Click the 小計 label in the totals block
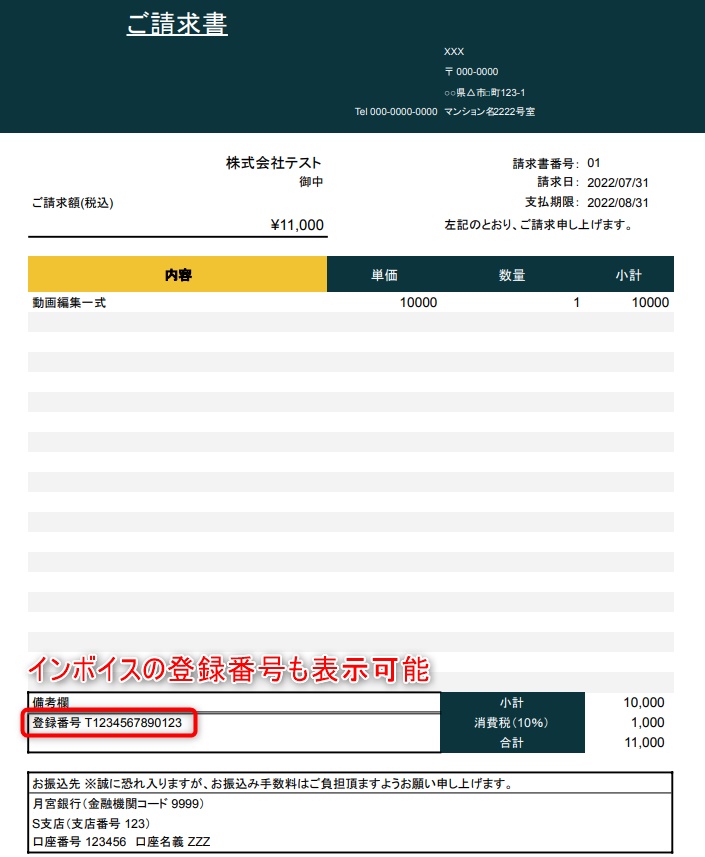Viewport: 705px width, 857px height. point(512,703)
